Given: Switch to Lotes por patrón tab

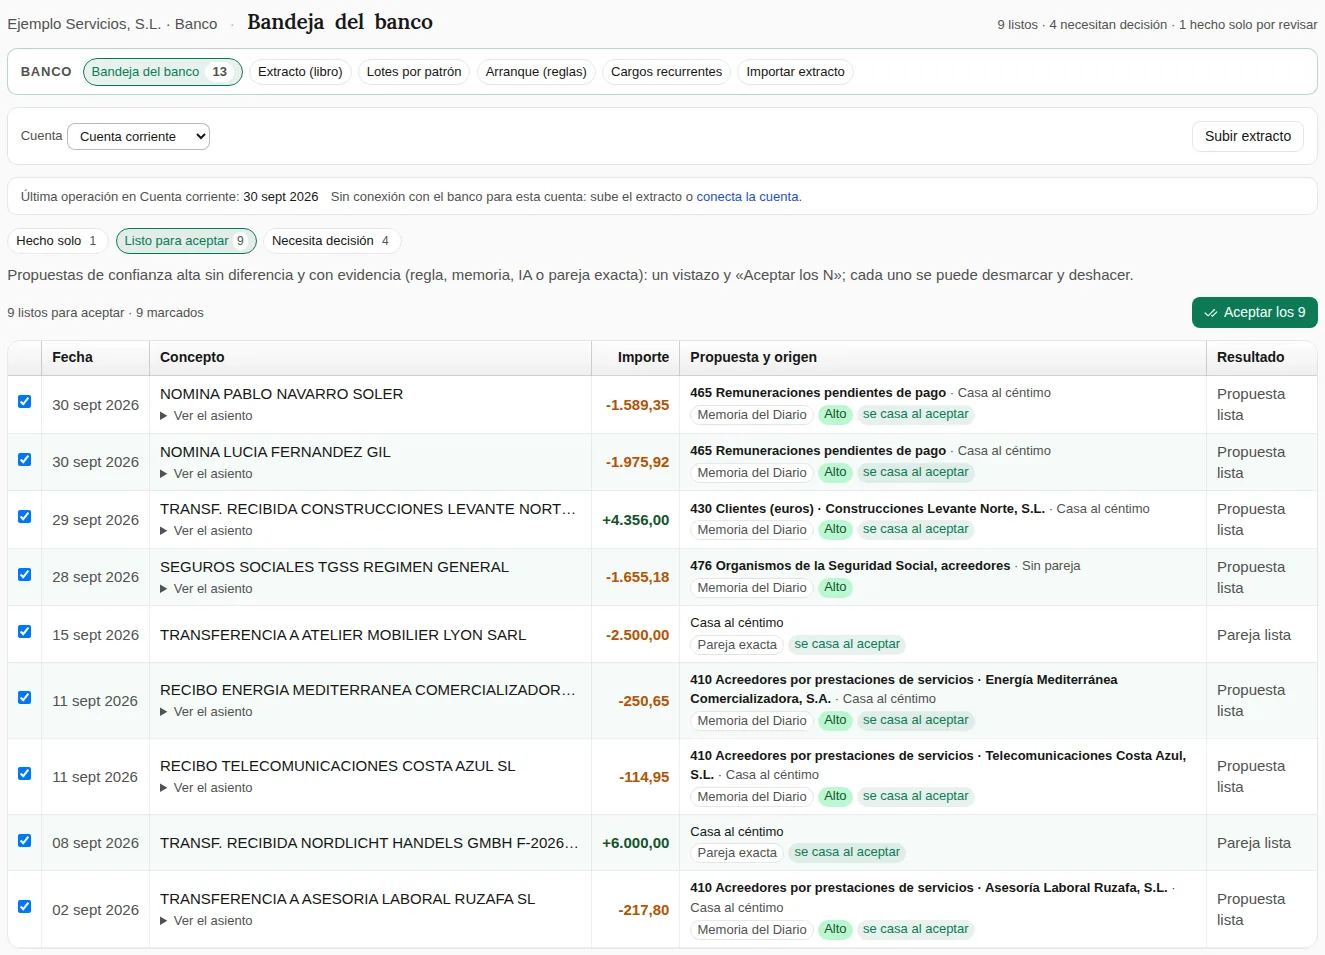Looking at the screenshot, I should click(x=414, y=72).
